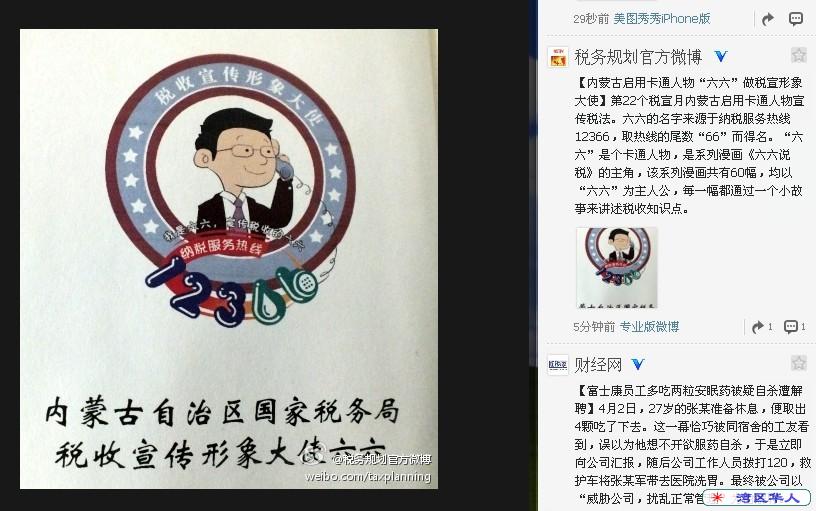Forward the 税务规划官方微博 post with count 1
This screenshot has width=816, height=511.
tap(762, 327)
